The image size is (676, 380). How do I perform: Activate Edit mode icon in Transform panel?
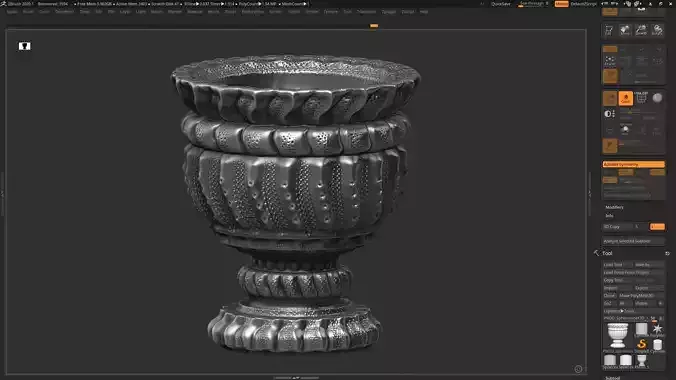[609, 30]
